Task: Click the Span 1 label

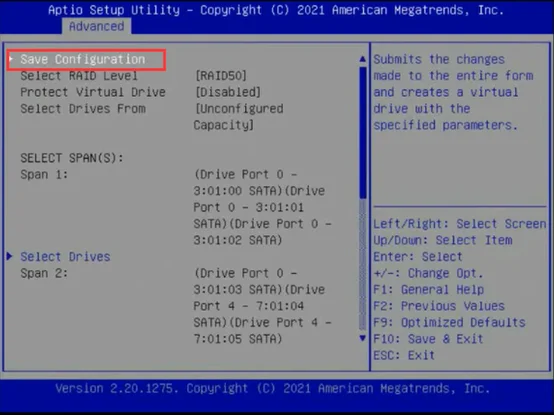Action: [44, 174]
